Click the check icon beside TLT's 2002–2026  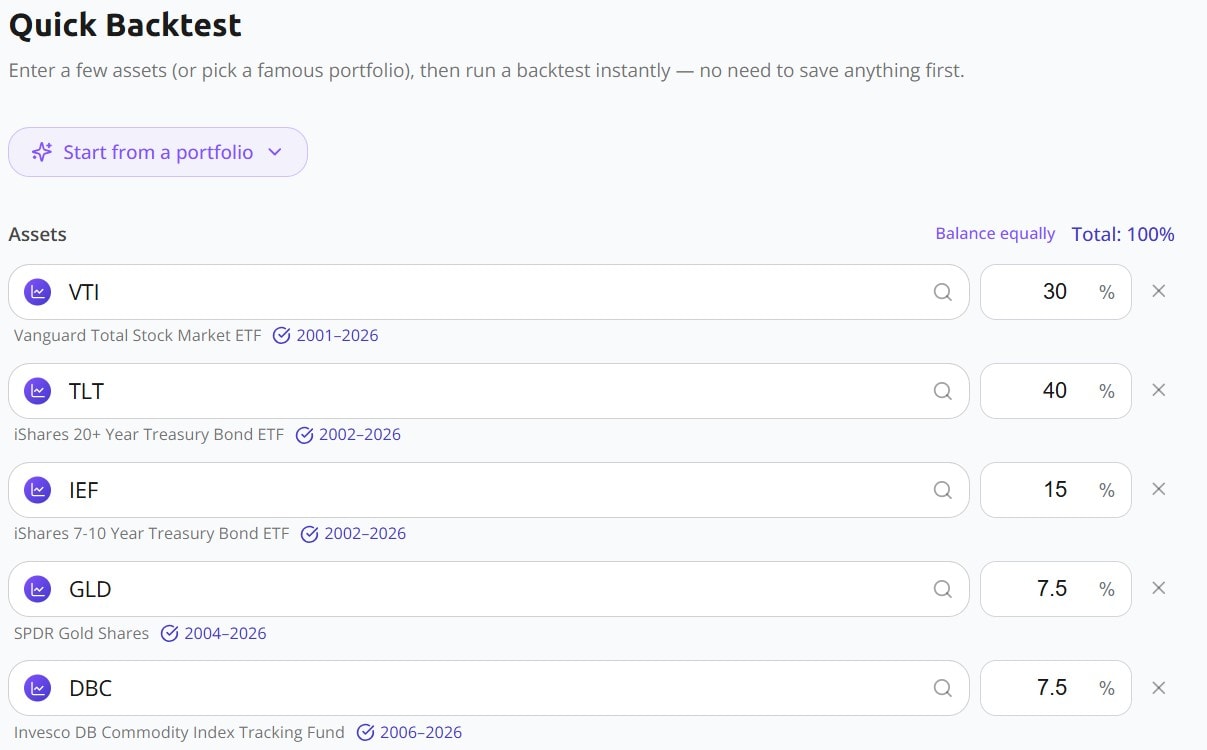click(304, 435)
